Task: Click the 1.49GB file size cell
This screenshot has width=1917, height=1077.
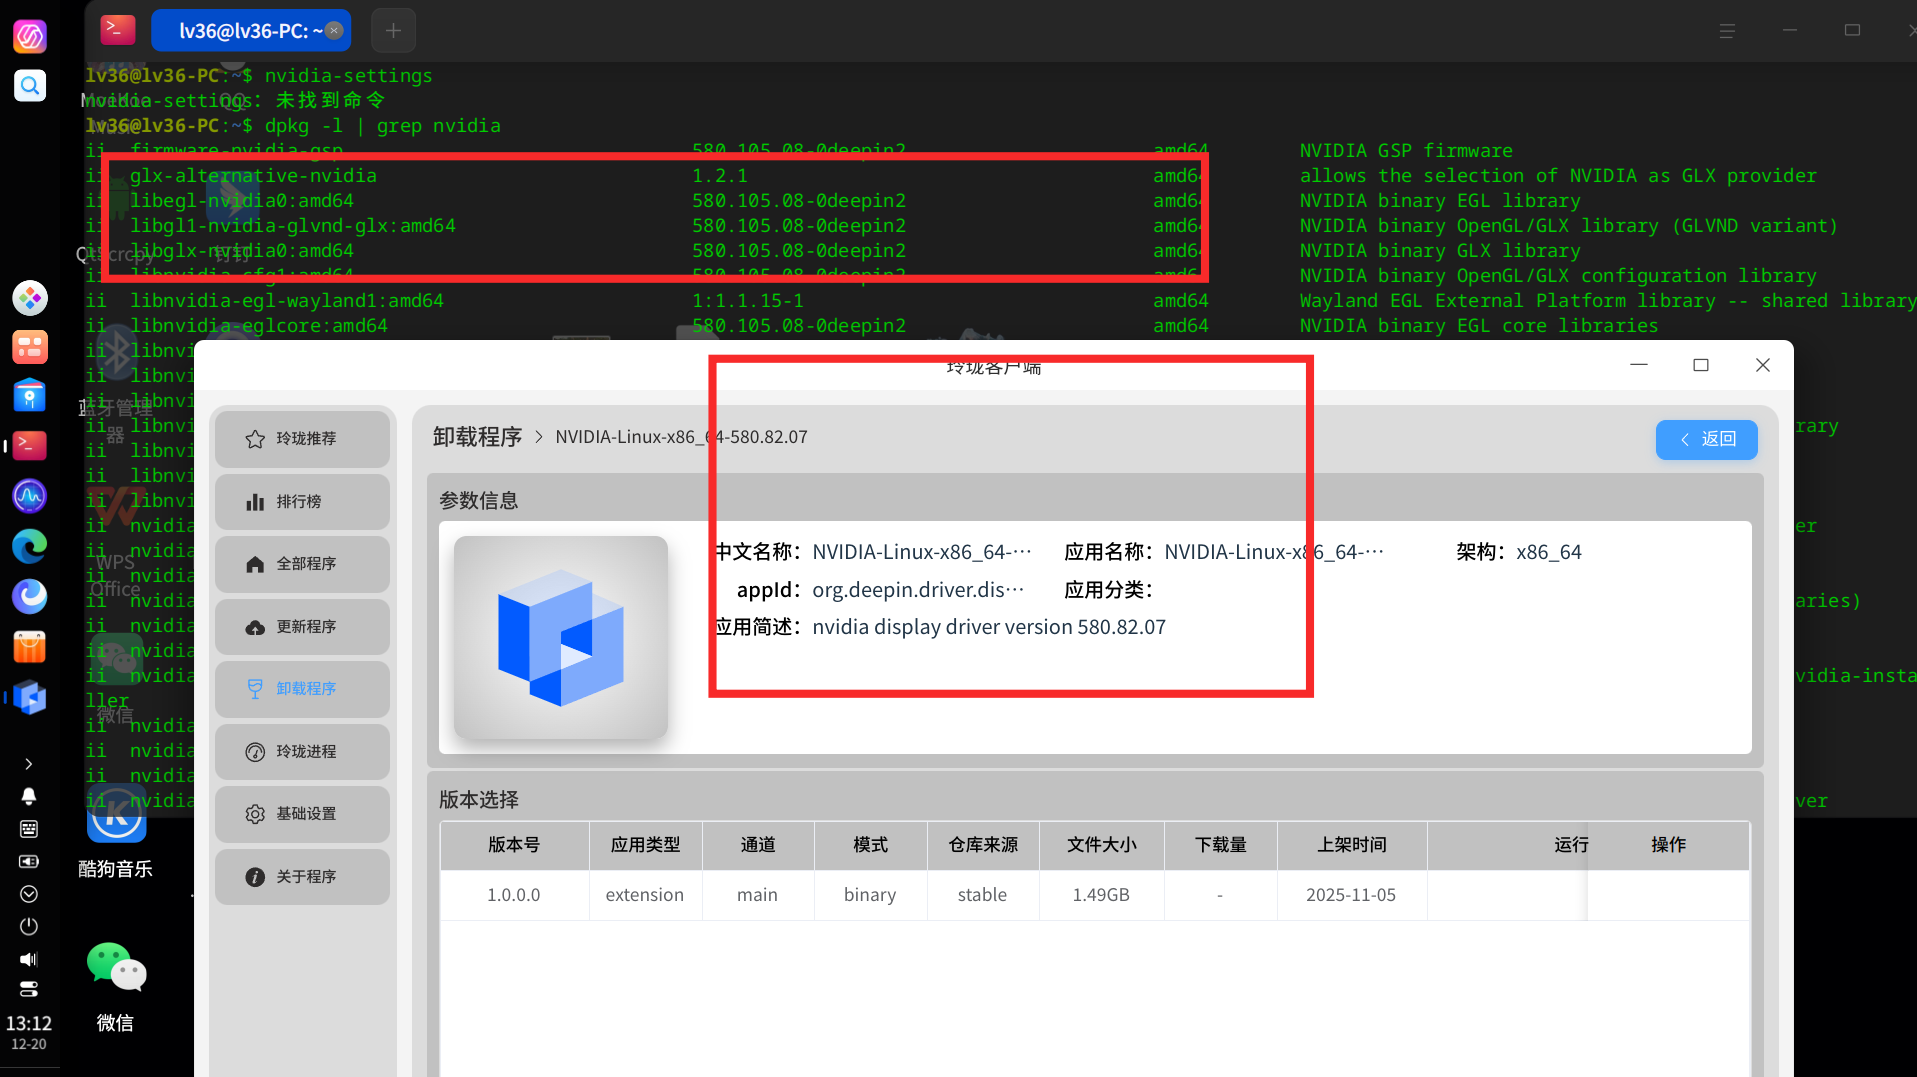Action: [1101, 895]
